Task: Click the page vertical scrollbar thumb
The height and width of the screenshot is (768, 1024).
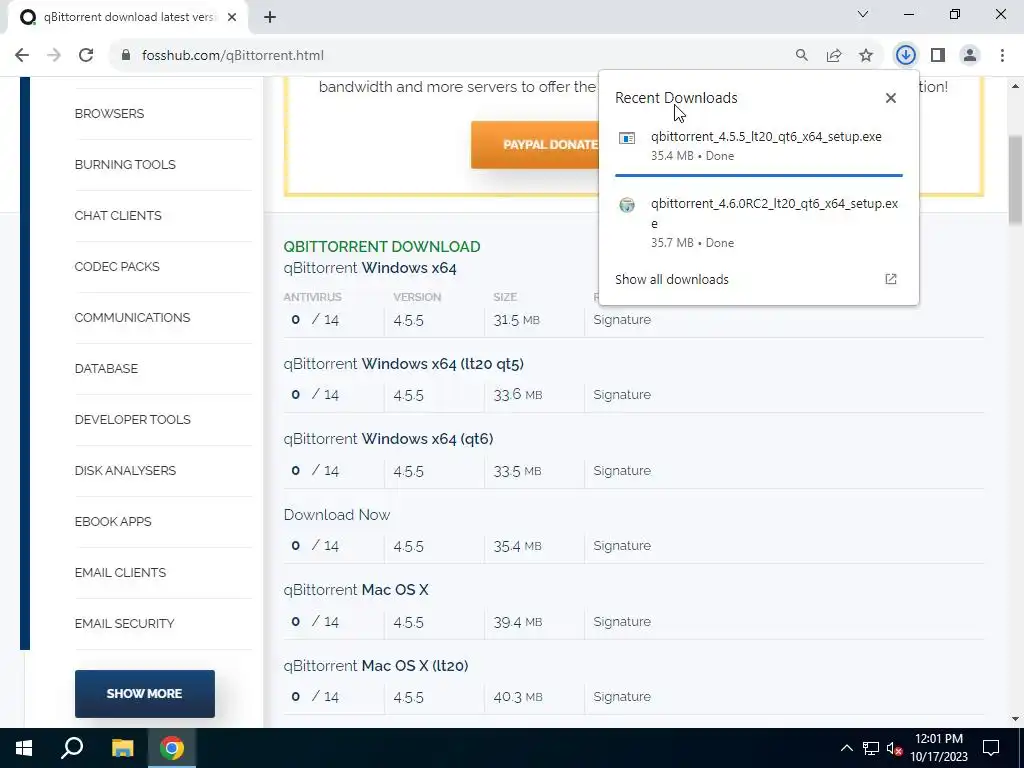Action: pyautogui.click(x=1015, y=182)
